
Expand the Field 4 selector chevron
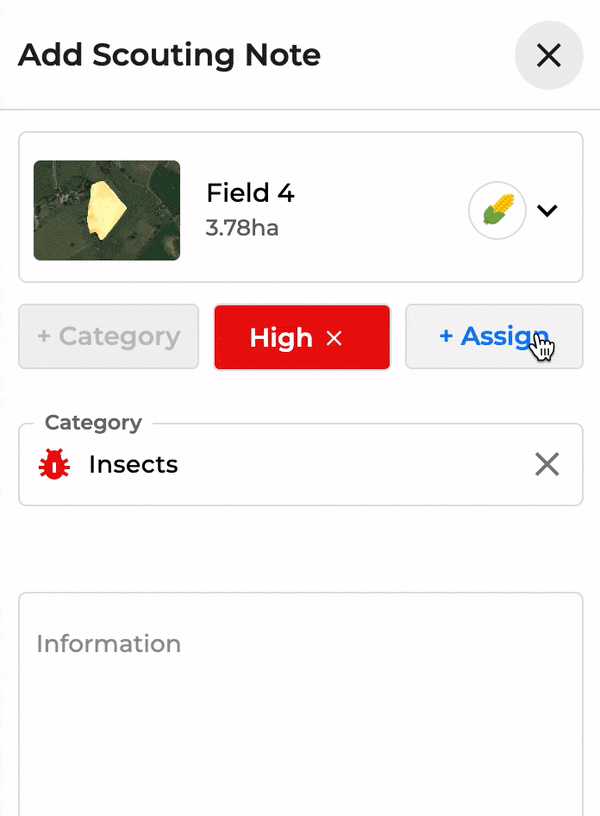(547, 210)
